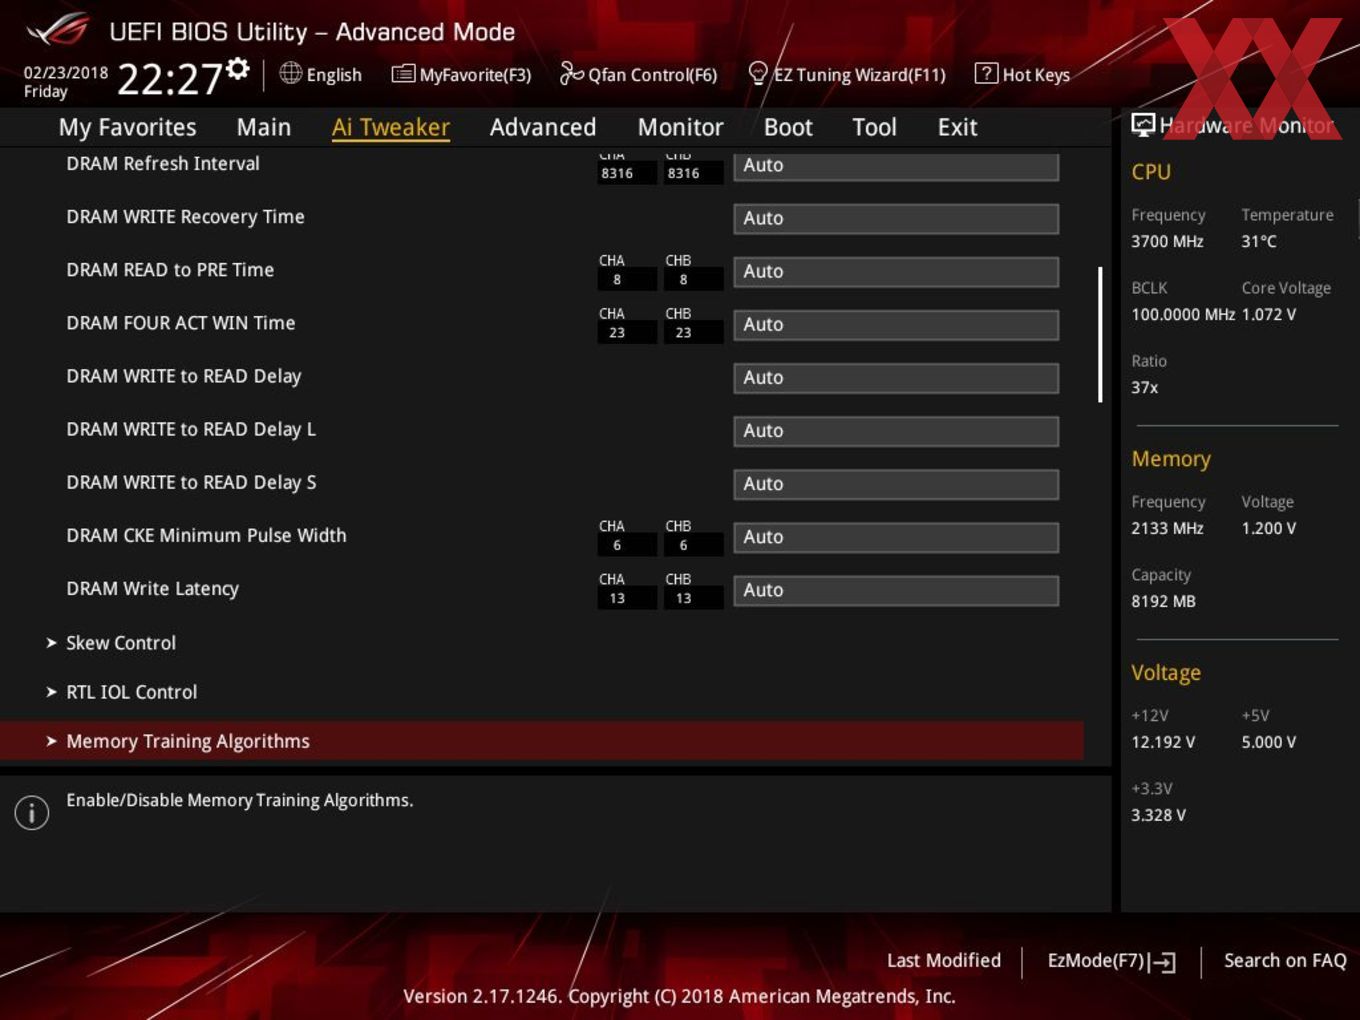Click the Hardware Monitor screen icon
This screenshot has height=1020, width=1360.
pyautogui.click(x=1143, y=125)
